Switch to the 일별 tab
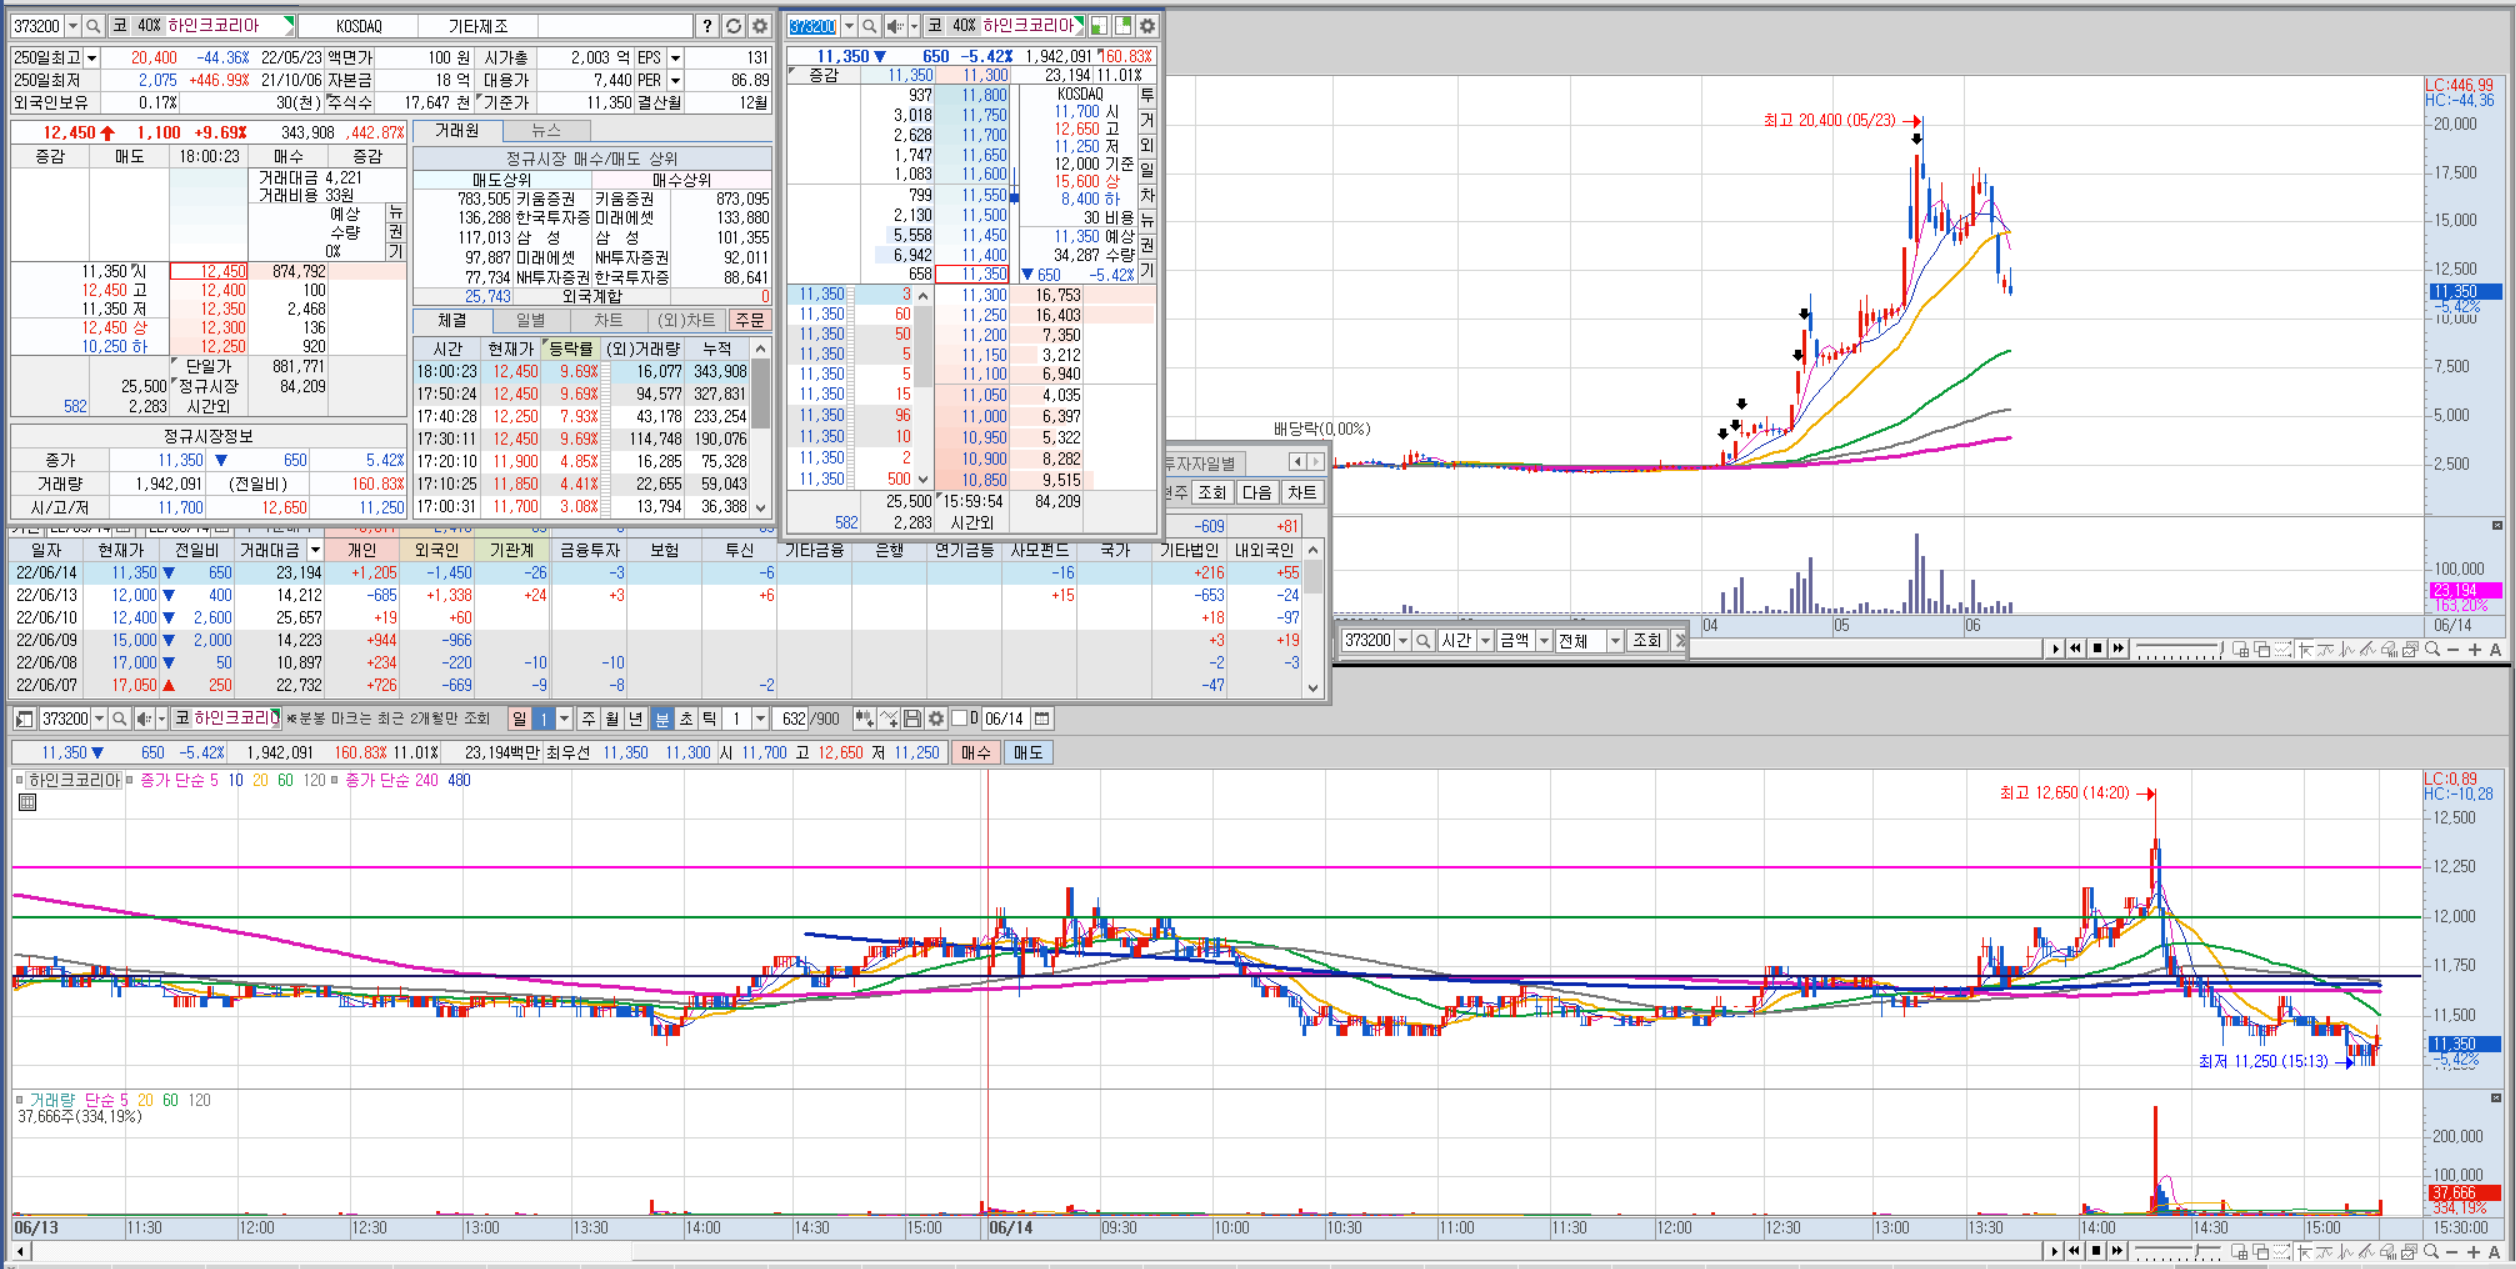 [x=530, y=320]
